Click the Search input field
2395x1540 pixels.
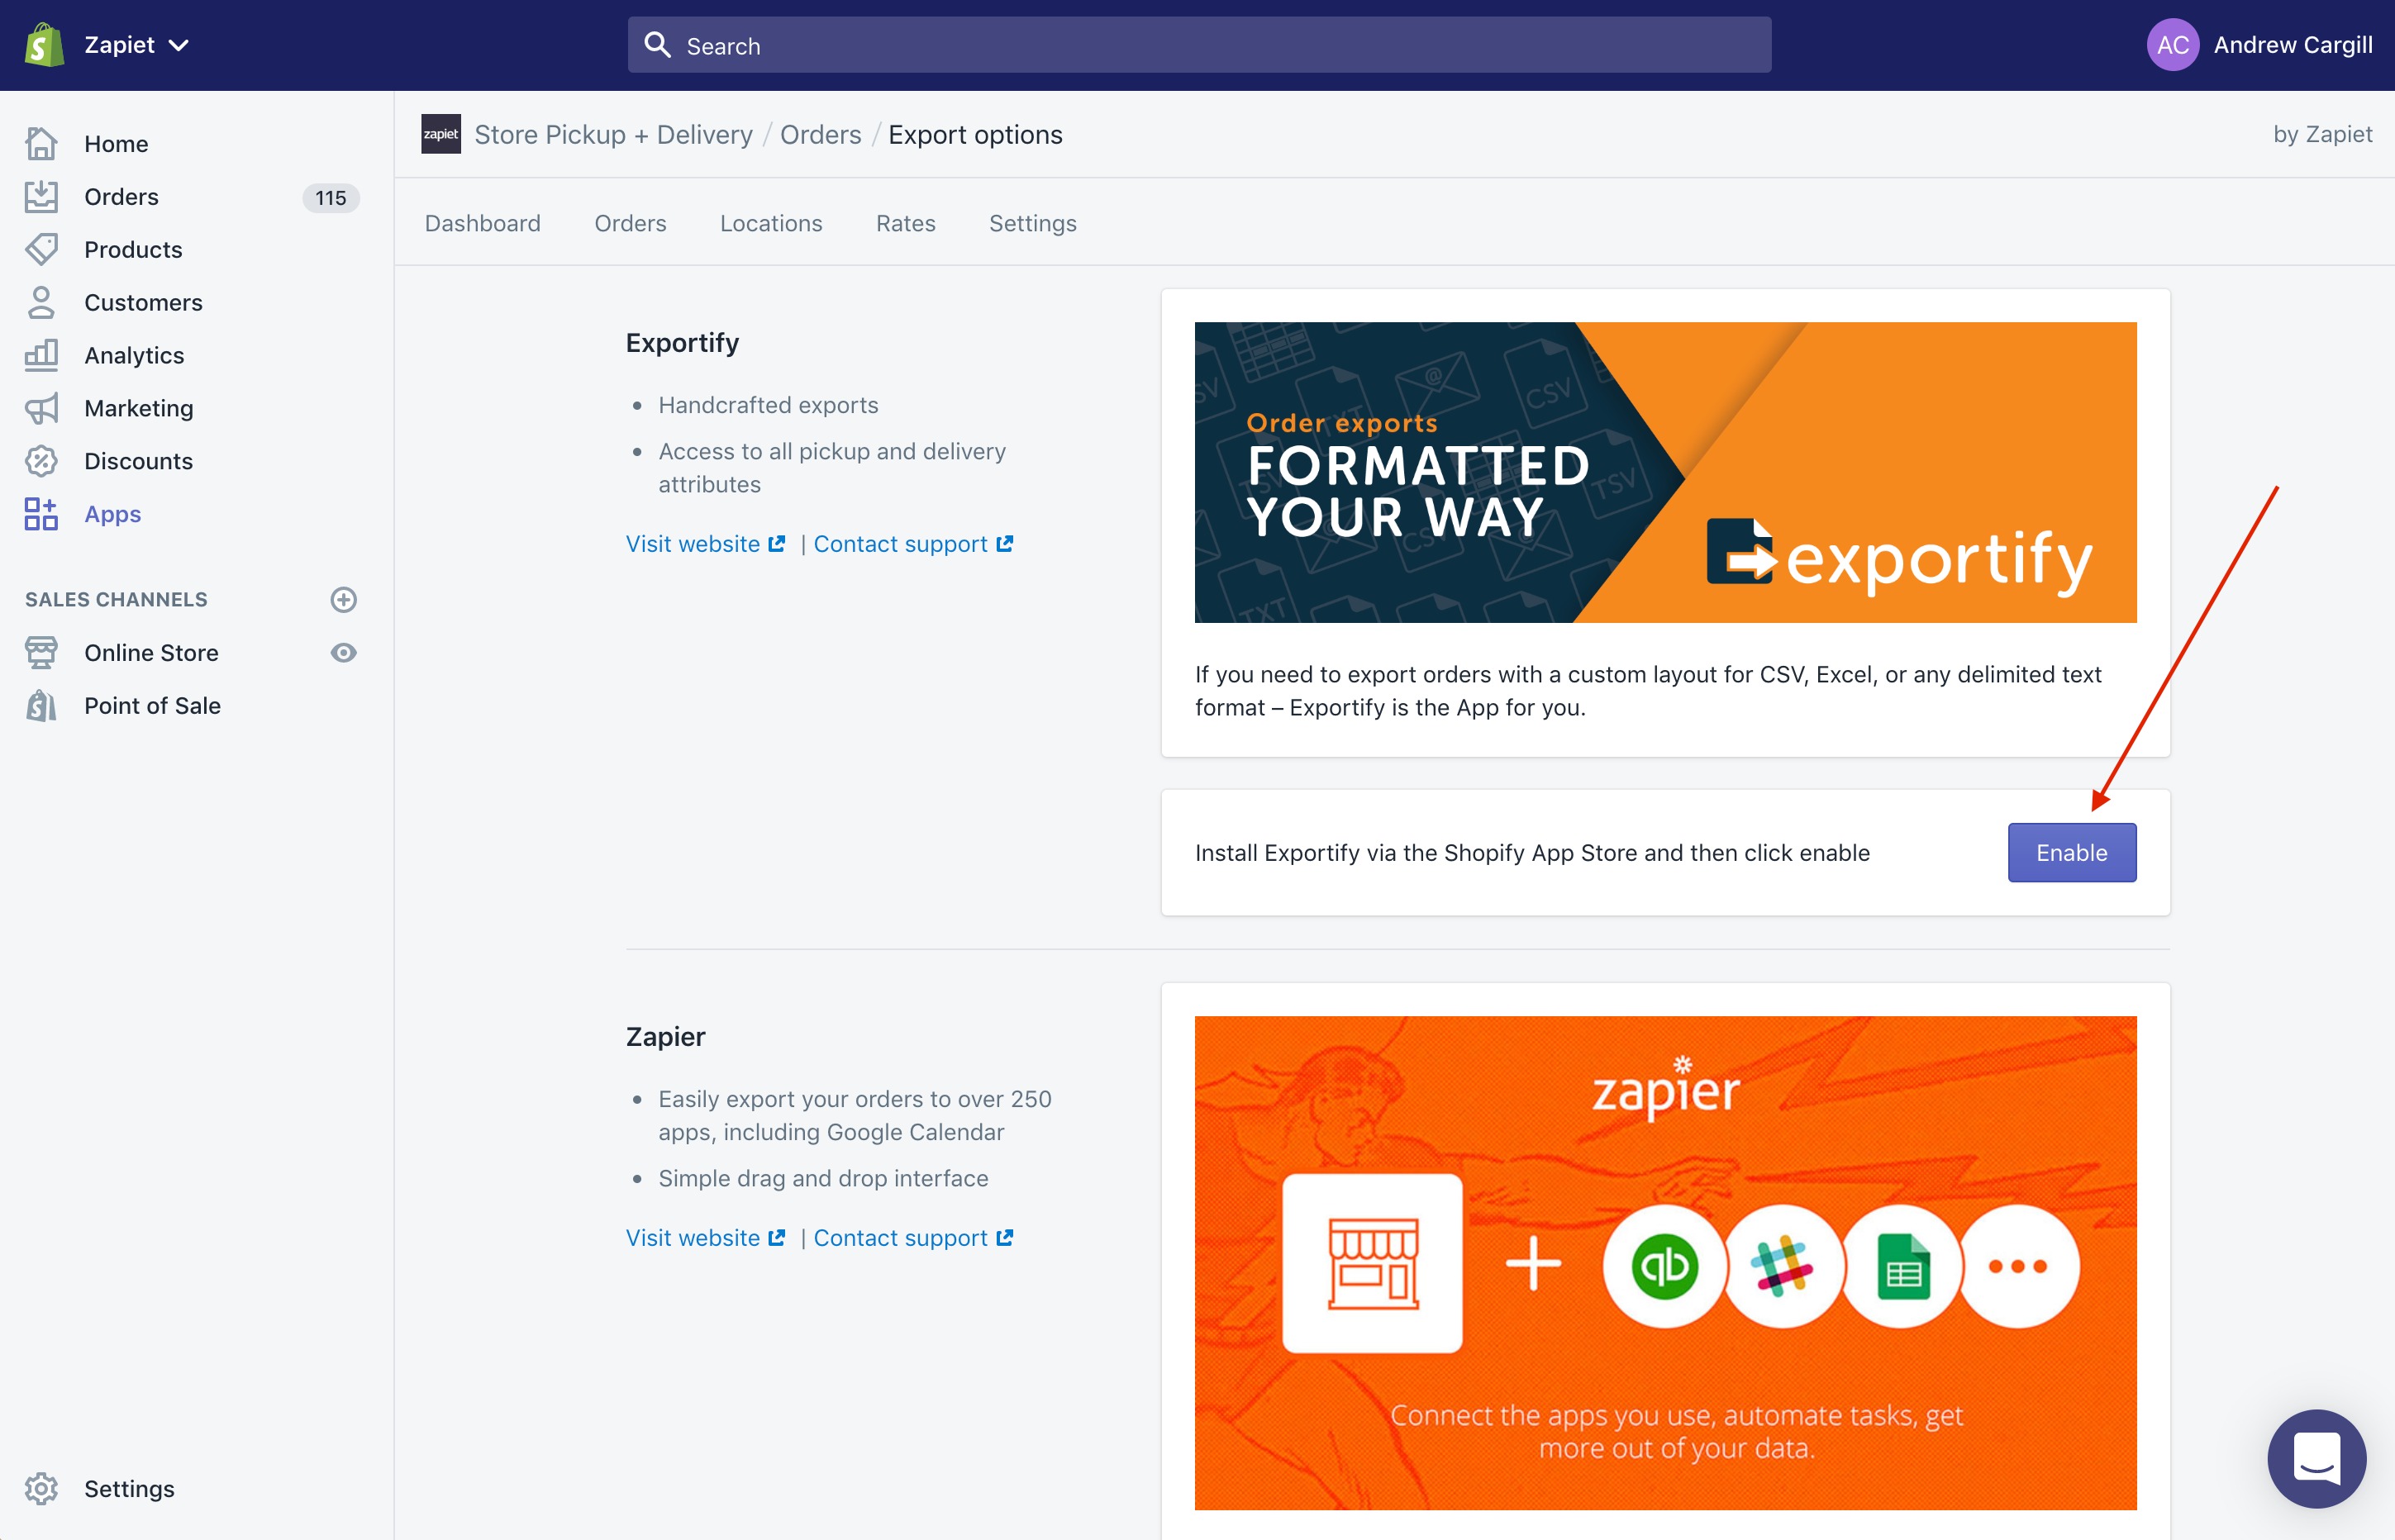[1200, 46]
